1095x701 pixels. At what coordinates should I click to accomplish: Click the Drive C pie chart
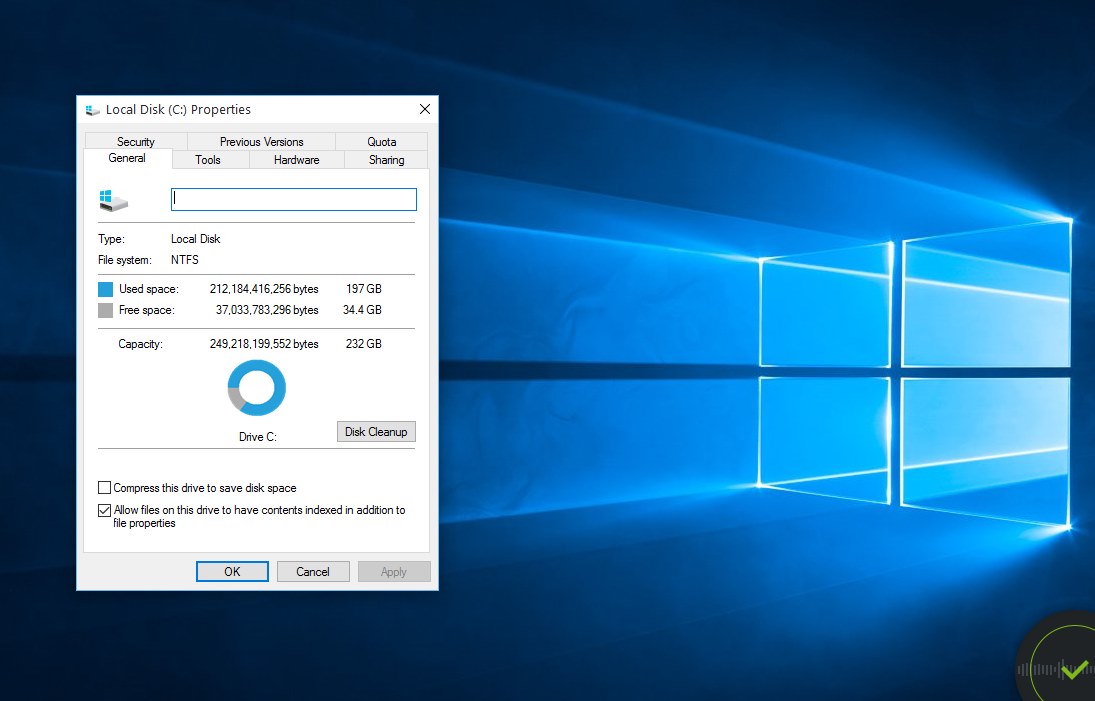(x=257, y=387)
